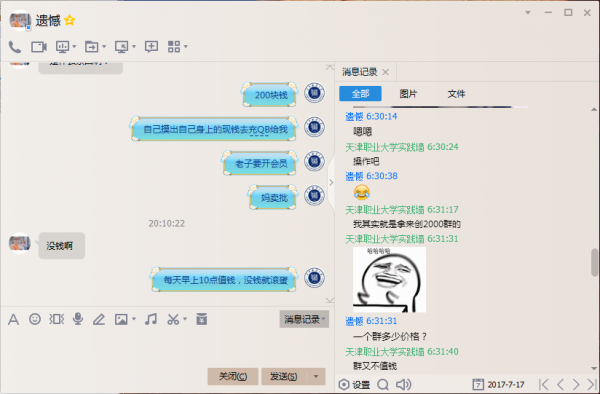600x394 pixels.
Task: Open the contact avatar in title bar
Action: [20, 20]
